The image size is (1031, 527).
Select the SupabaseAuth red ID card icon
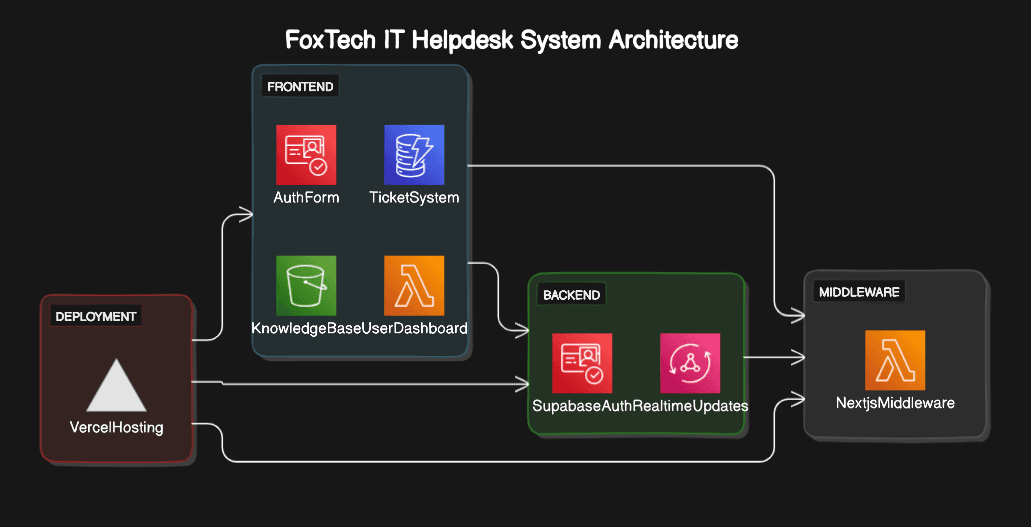click(582, 363)
